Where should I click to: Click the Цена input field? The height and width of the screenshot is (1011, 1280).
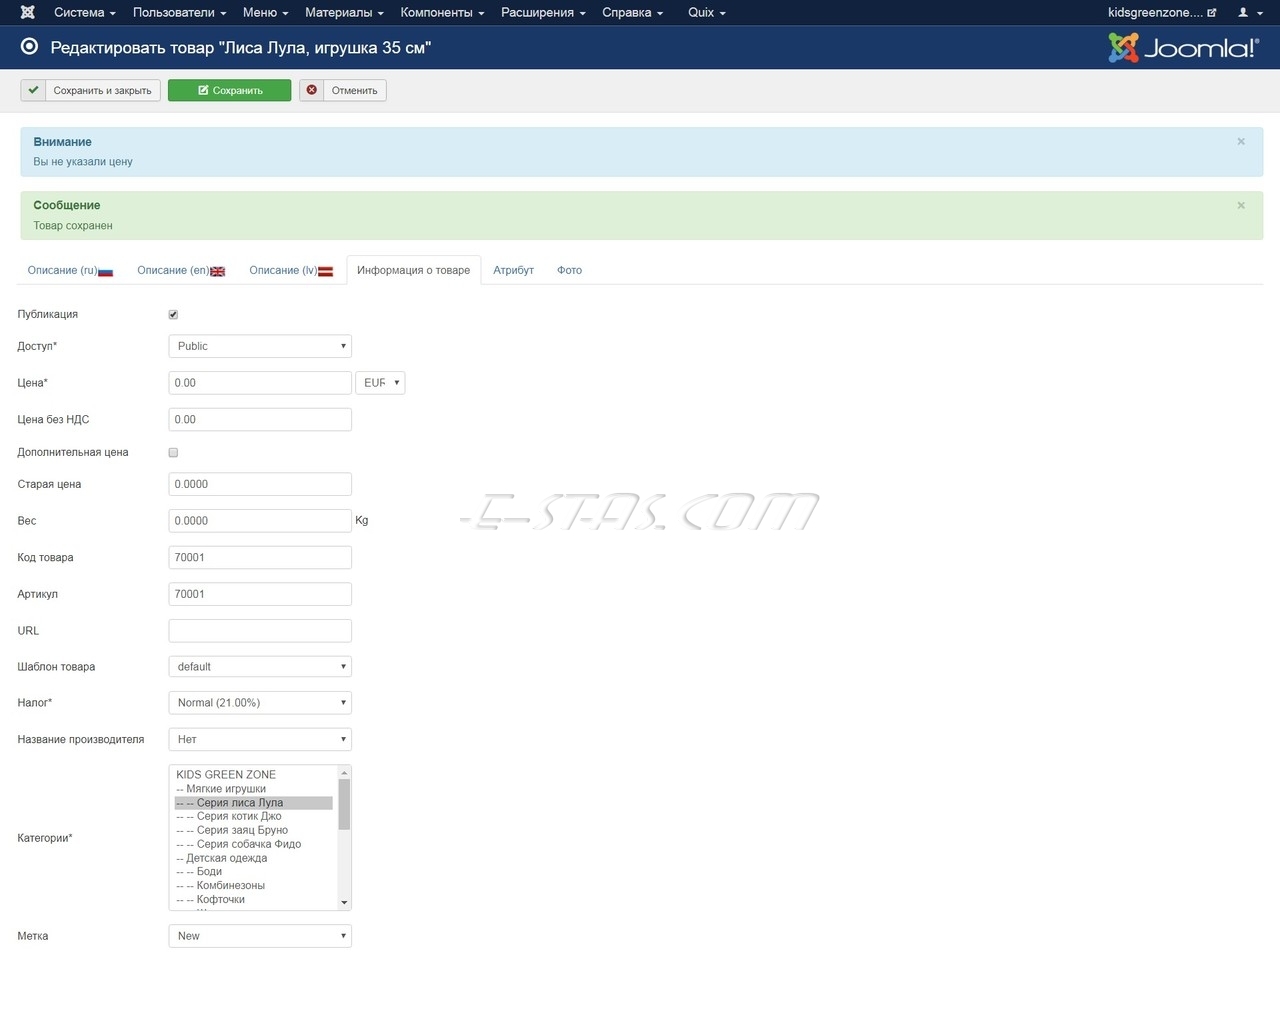tap(260, 383)
